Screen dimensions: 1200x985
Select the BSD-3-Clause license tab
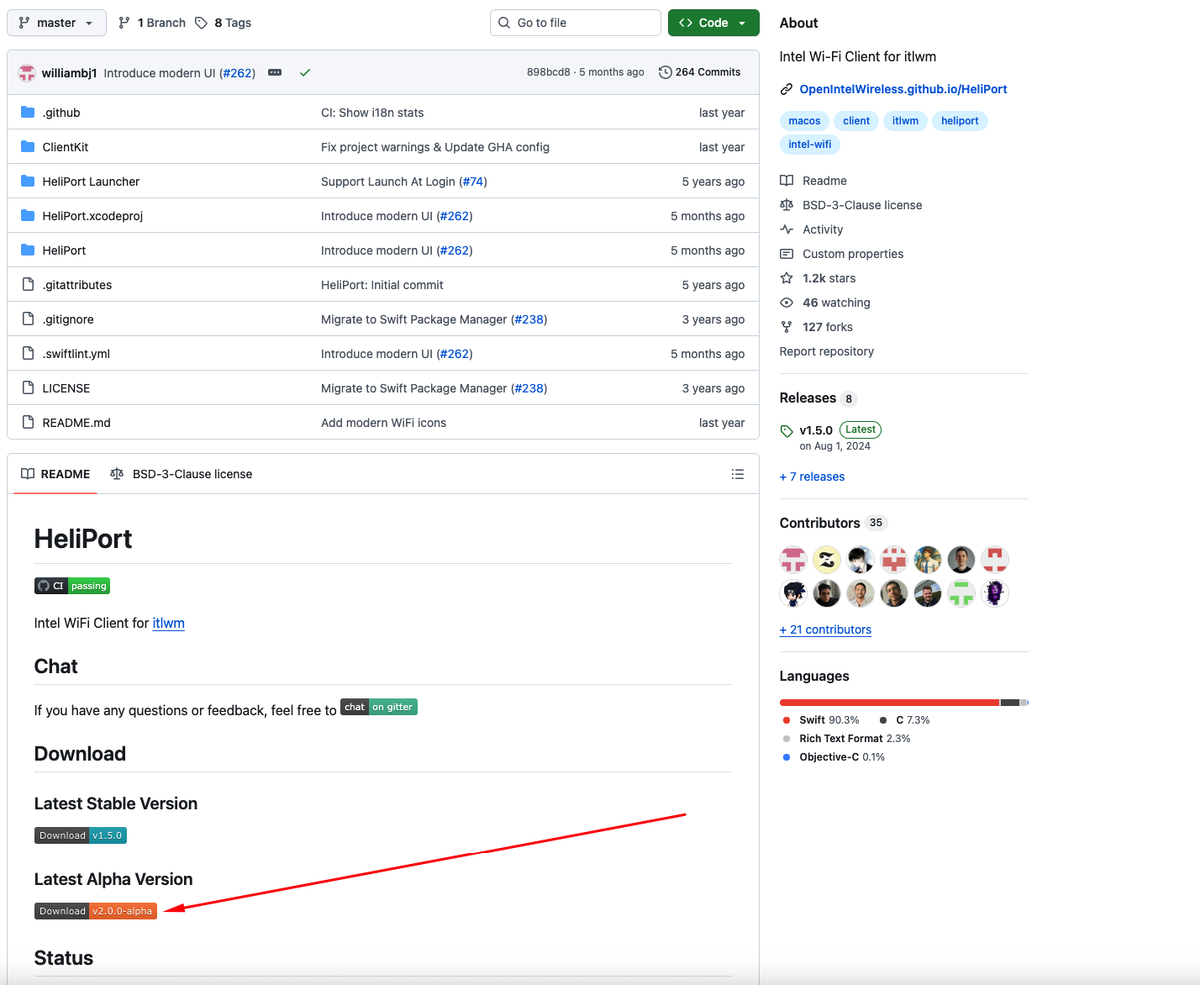coord(181,474)
